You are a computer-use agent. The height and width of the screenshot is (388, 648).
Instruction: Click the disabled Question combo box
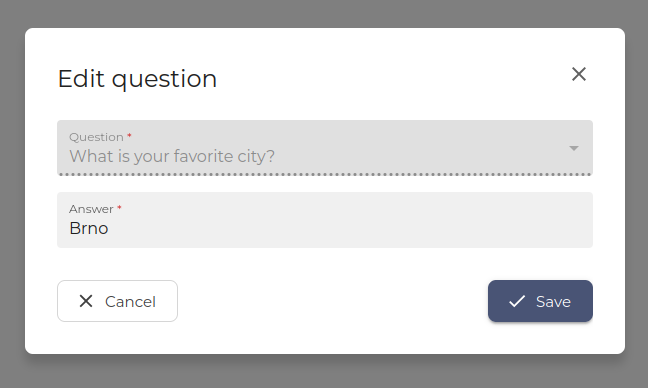coord(325,148)
